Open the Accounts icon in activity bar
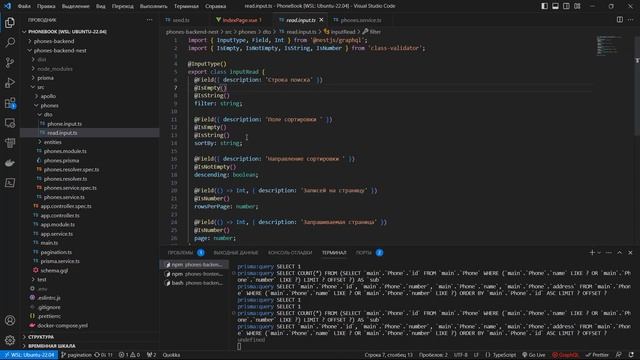The height and width of the screenshot is (360, 640). coord(10,320)
